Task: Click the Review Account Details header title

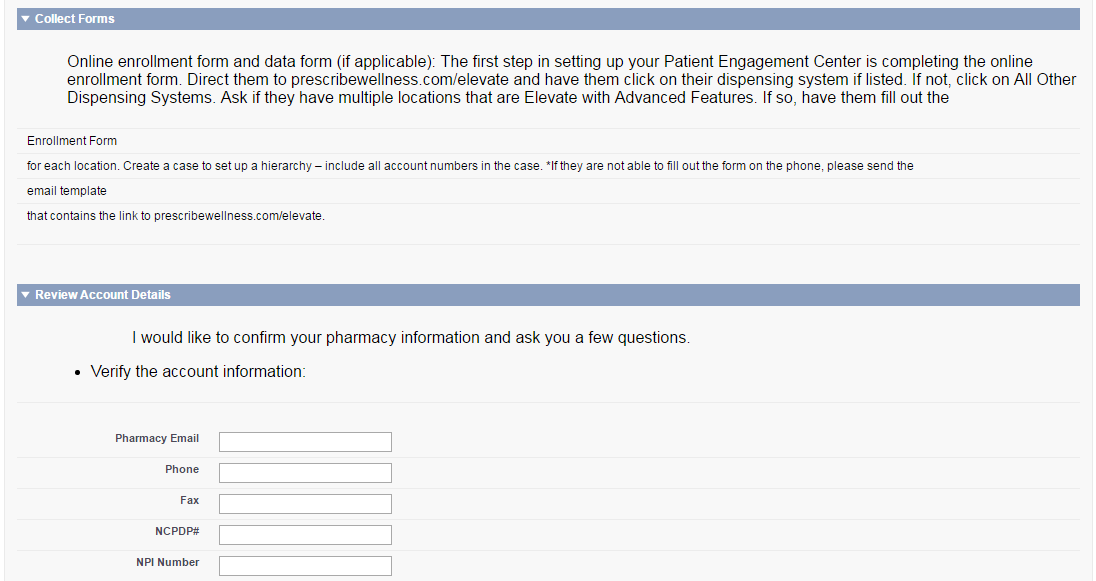Action: click(x=103, y=295)
